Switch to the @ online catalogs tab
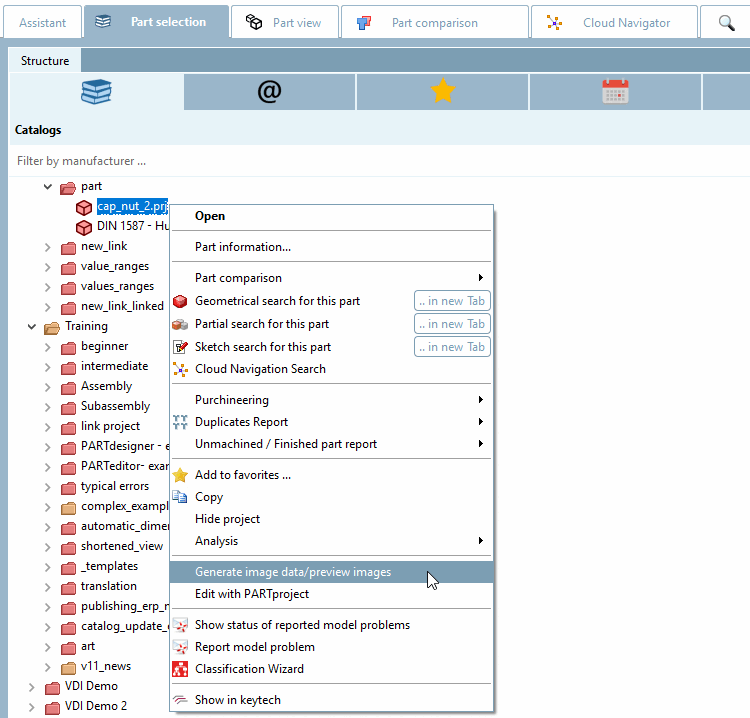 point(269,91)
